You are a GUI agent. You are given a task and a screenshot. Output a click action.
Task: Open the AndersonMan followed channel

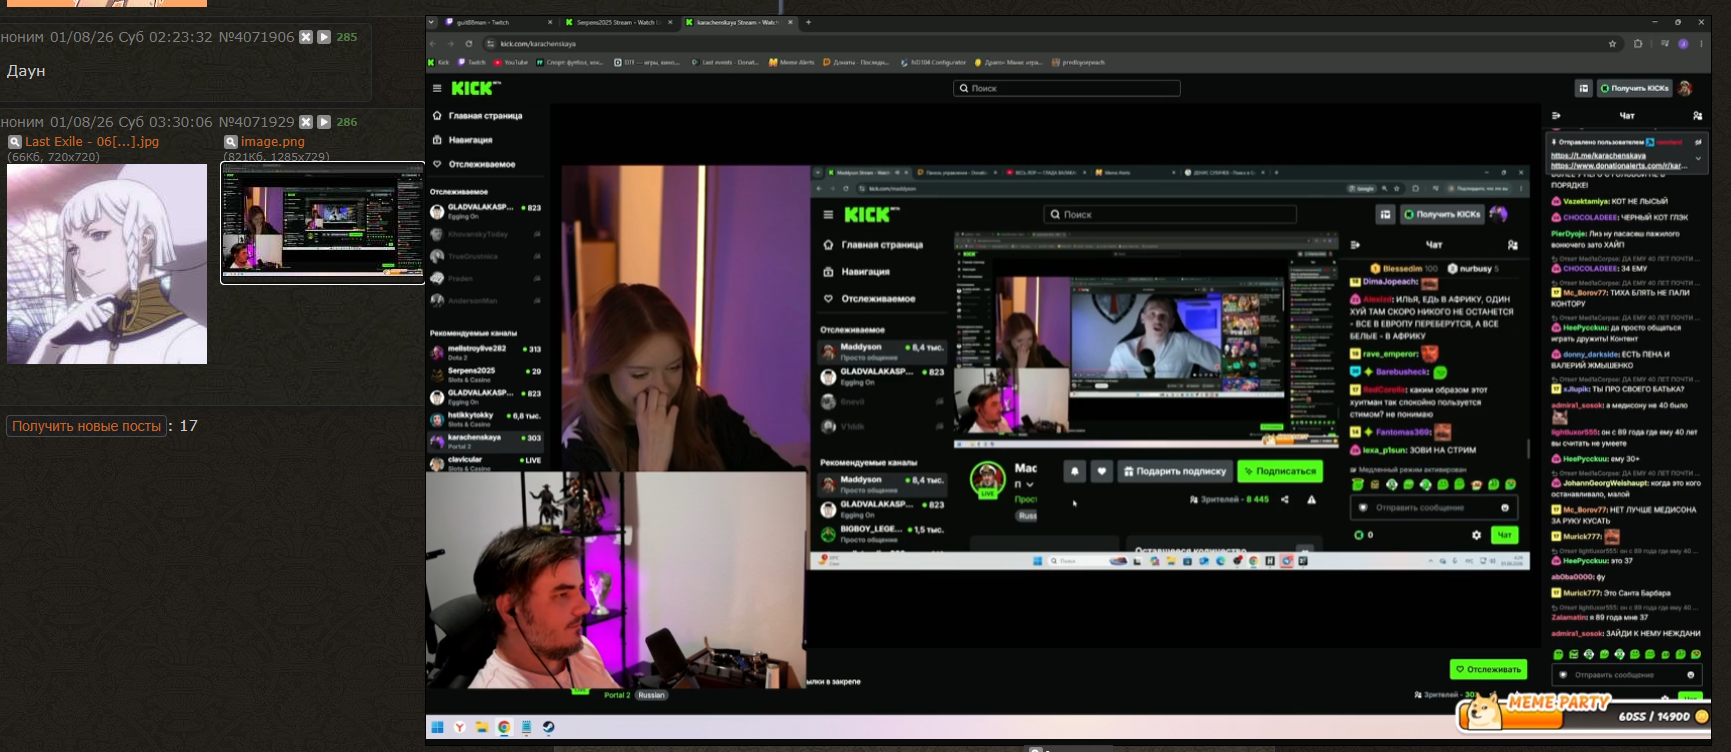(485, 300)
